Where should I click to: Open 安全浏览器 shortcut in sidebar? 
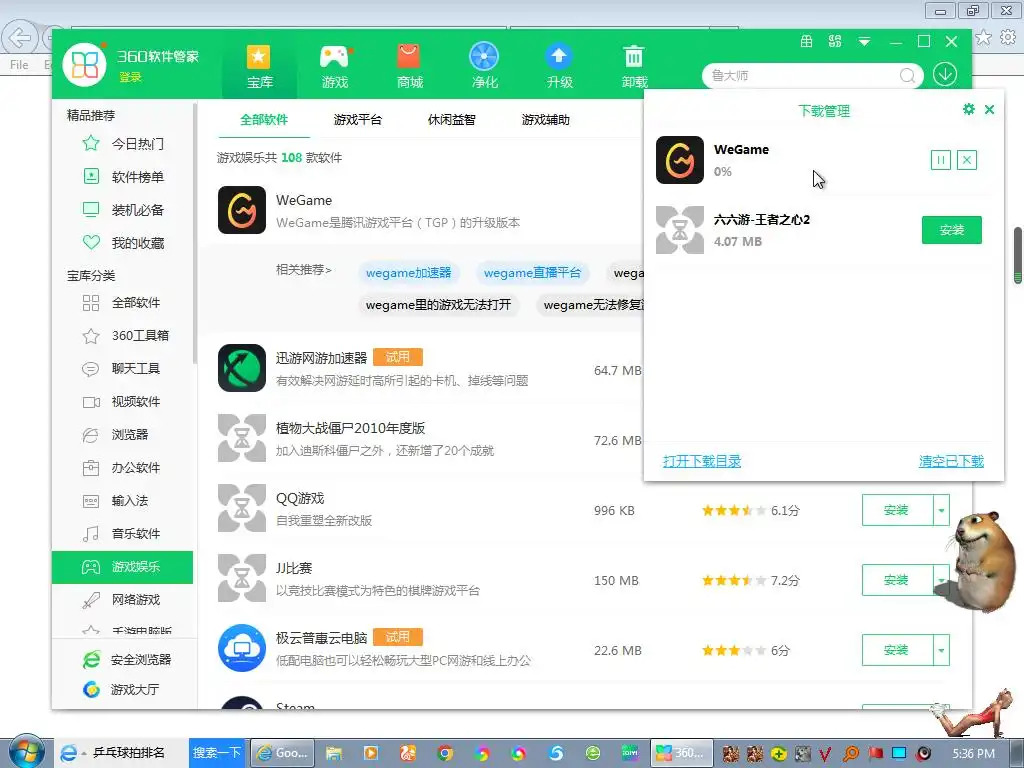pyautogui.click(x=127, y=660)
